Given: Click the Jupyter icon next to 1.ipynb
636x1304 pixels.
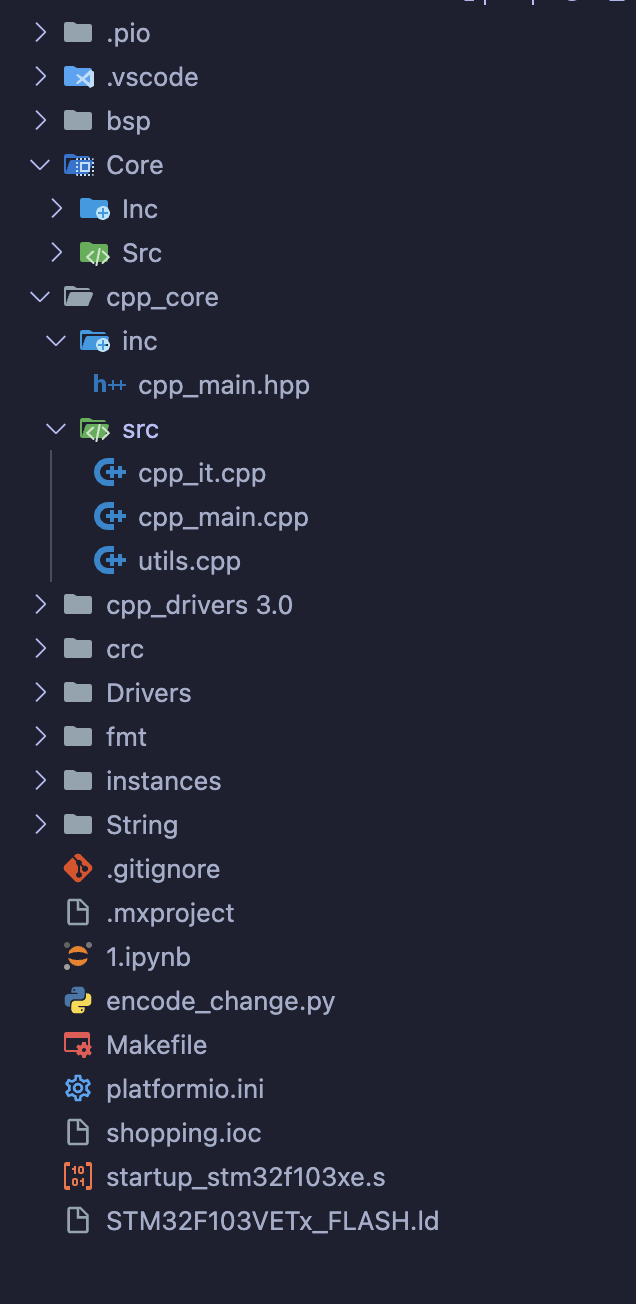Looking at the screenshot, I should coord(78,957).
